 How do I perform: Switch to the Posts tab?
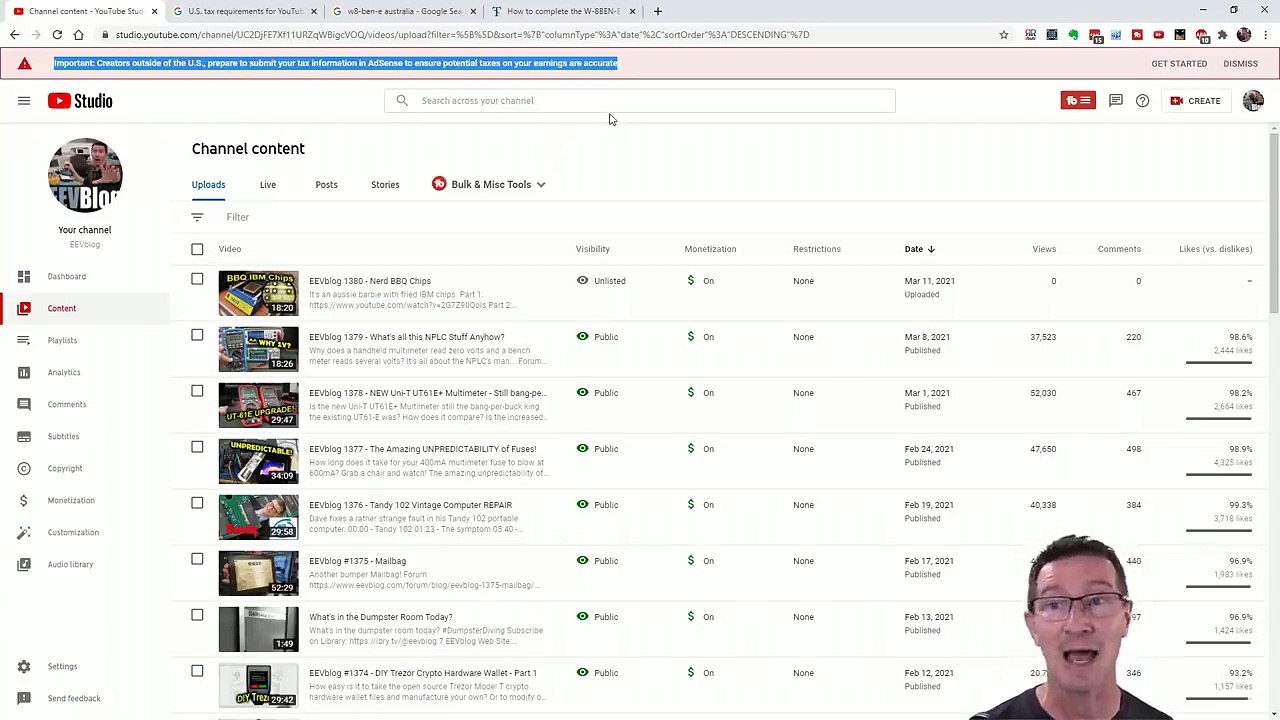[x=326, y=184]
